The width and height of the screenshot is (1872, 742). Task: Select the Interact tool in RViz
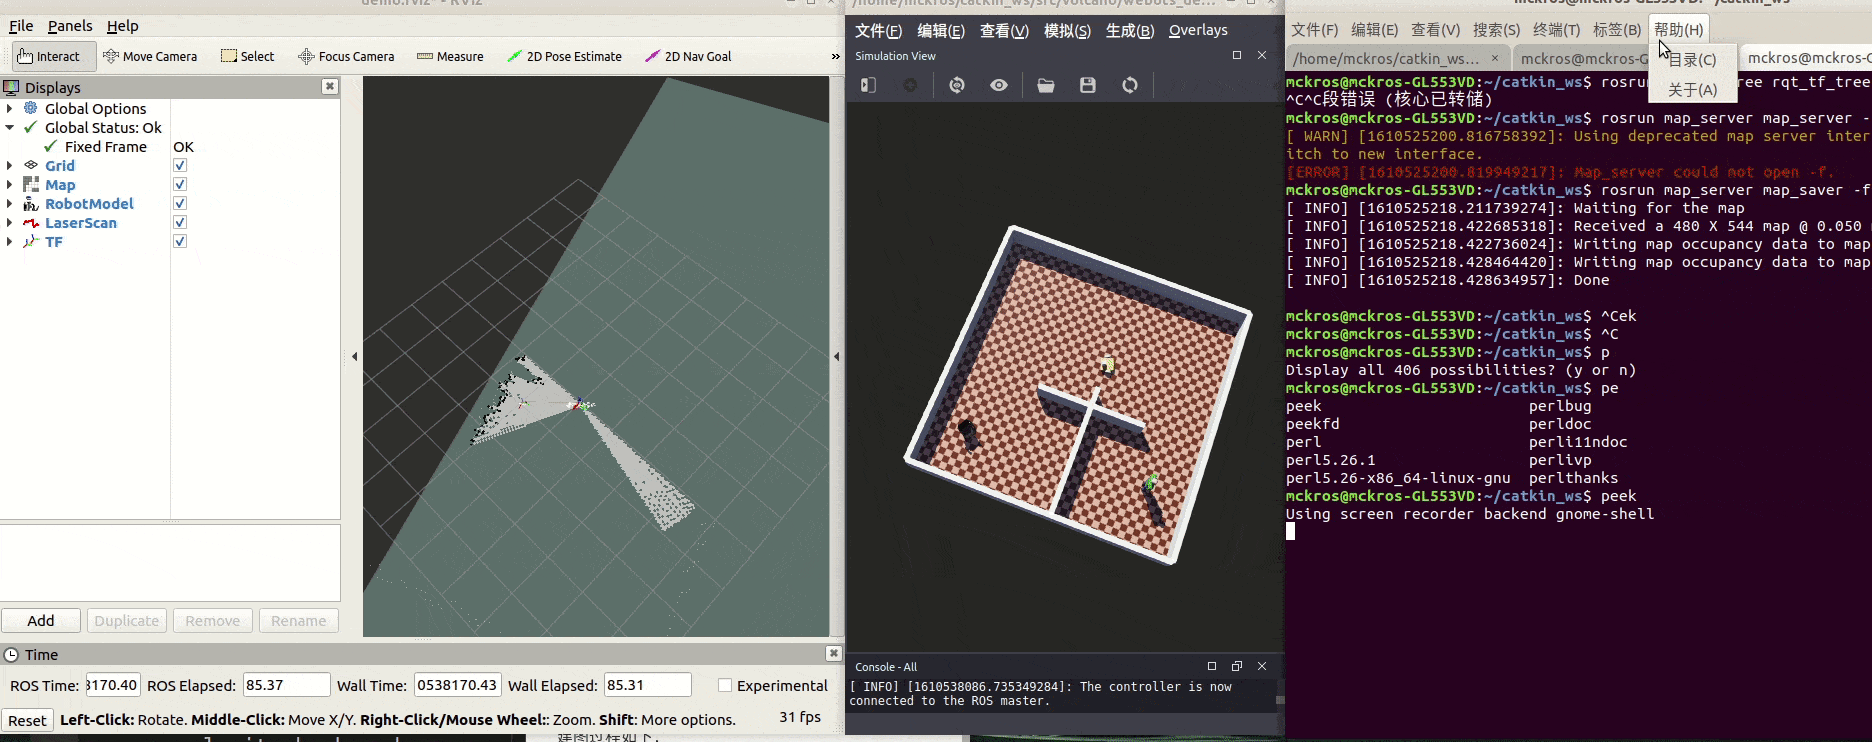pyautogui.click(x=54, y=57)
